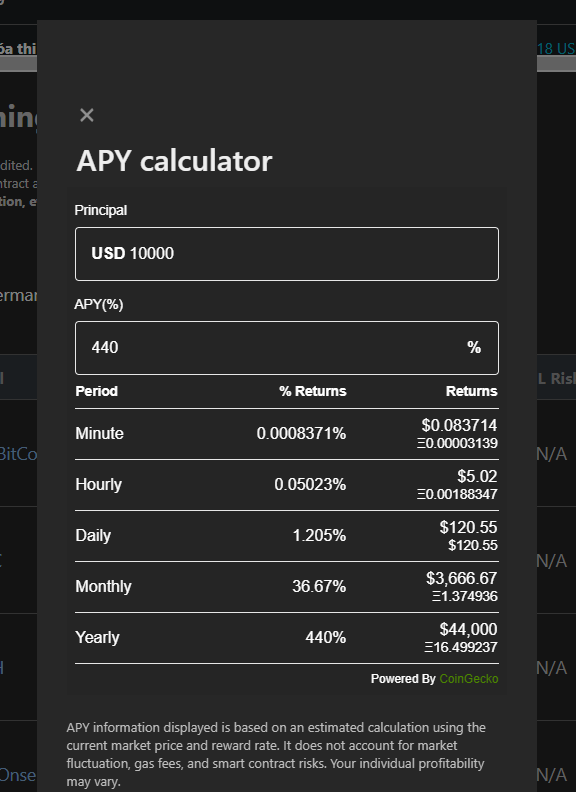Click the Monthly period row label
Viewport: 576px width, 792px height.
tap(104, 586)
